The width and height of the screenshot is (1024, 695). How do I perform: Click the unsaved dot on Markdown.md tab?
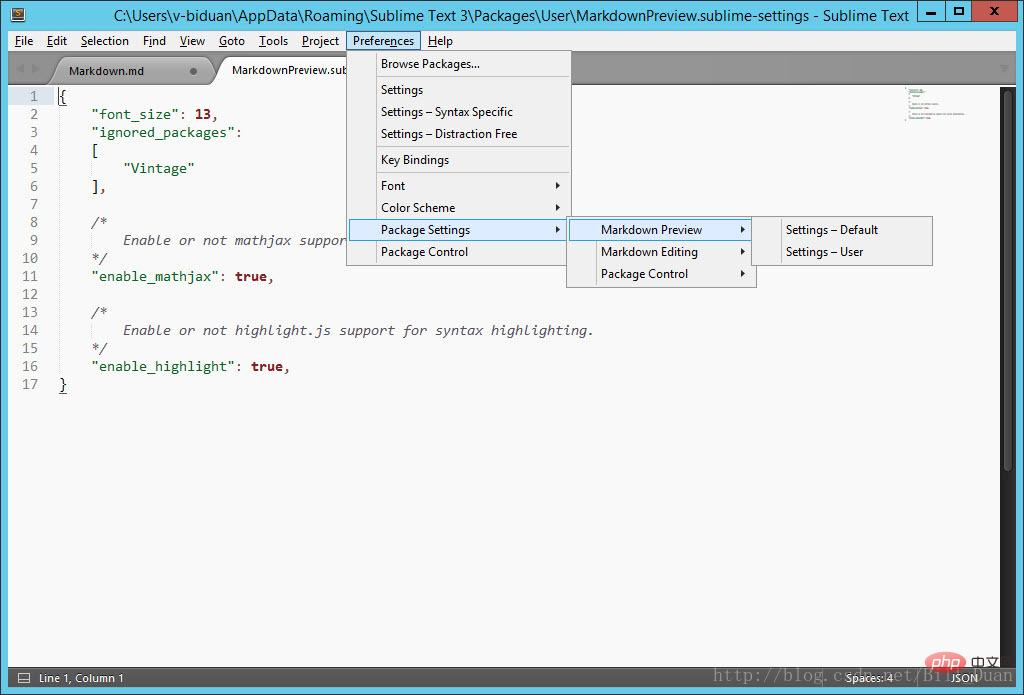(193, 71)
